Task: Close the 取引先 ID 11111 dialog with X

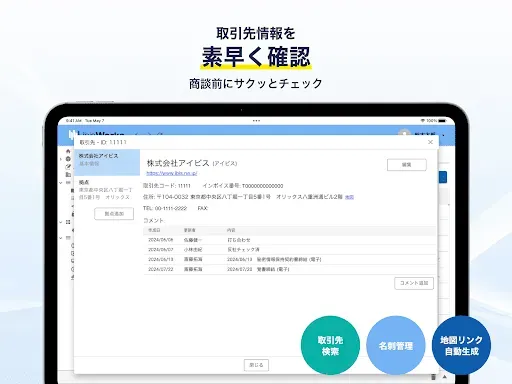Action: tap(430, 142)
